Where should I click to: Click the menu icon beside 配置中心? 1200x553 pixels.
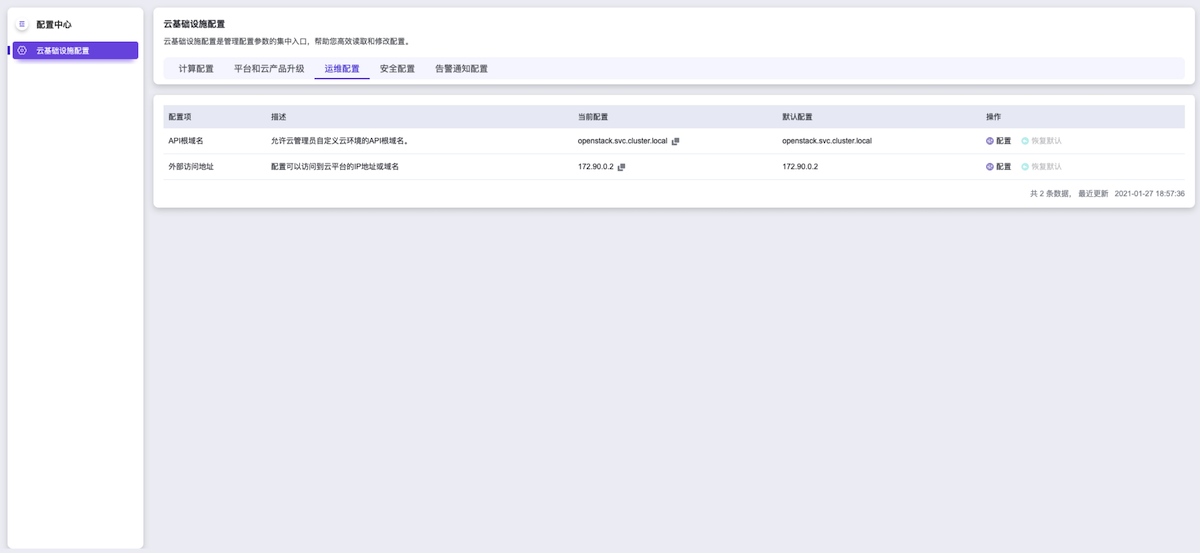pos(22,24)
